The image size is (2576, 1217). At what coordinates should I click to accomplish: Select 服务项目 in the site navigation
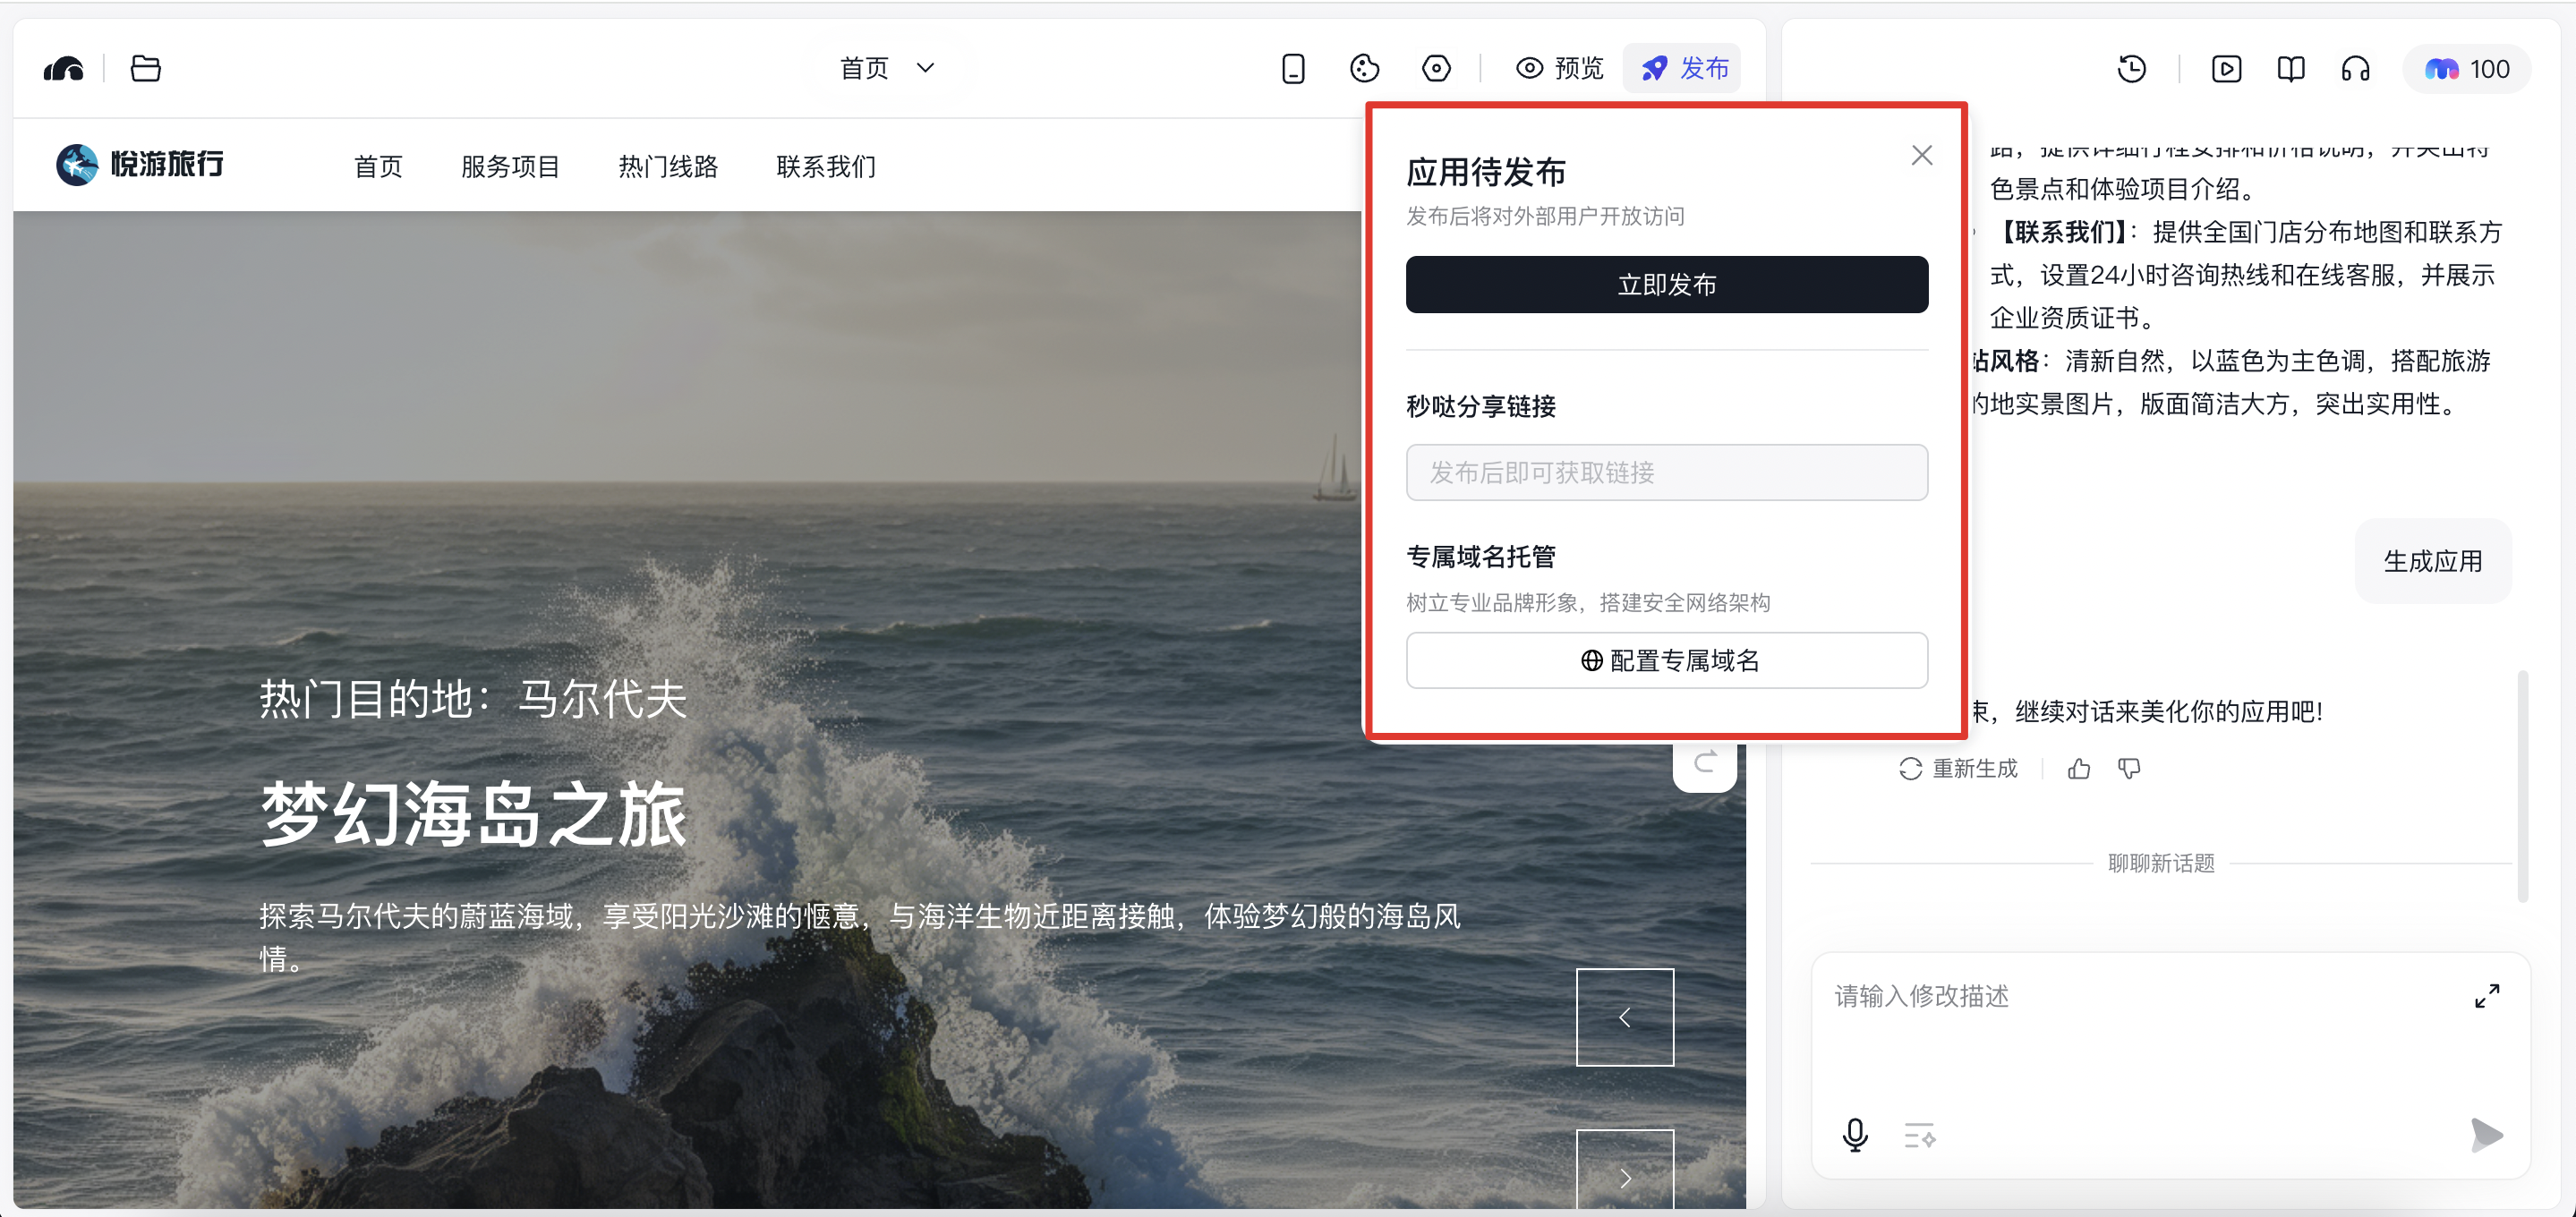click(510, 166)
